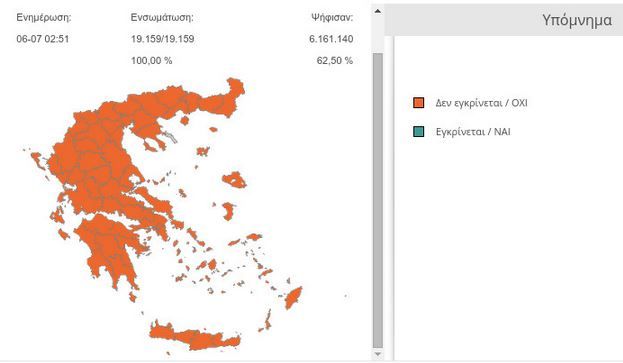The height and width of the screenshot is (363, 623).
Task: Select Lesbos island on the map
Action: coord(235,180)
